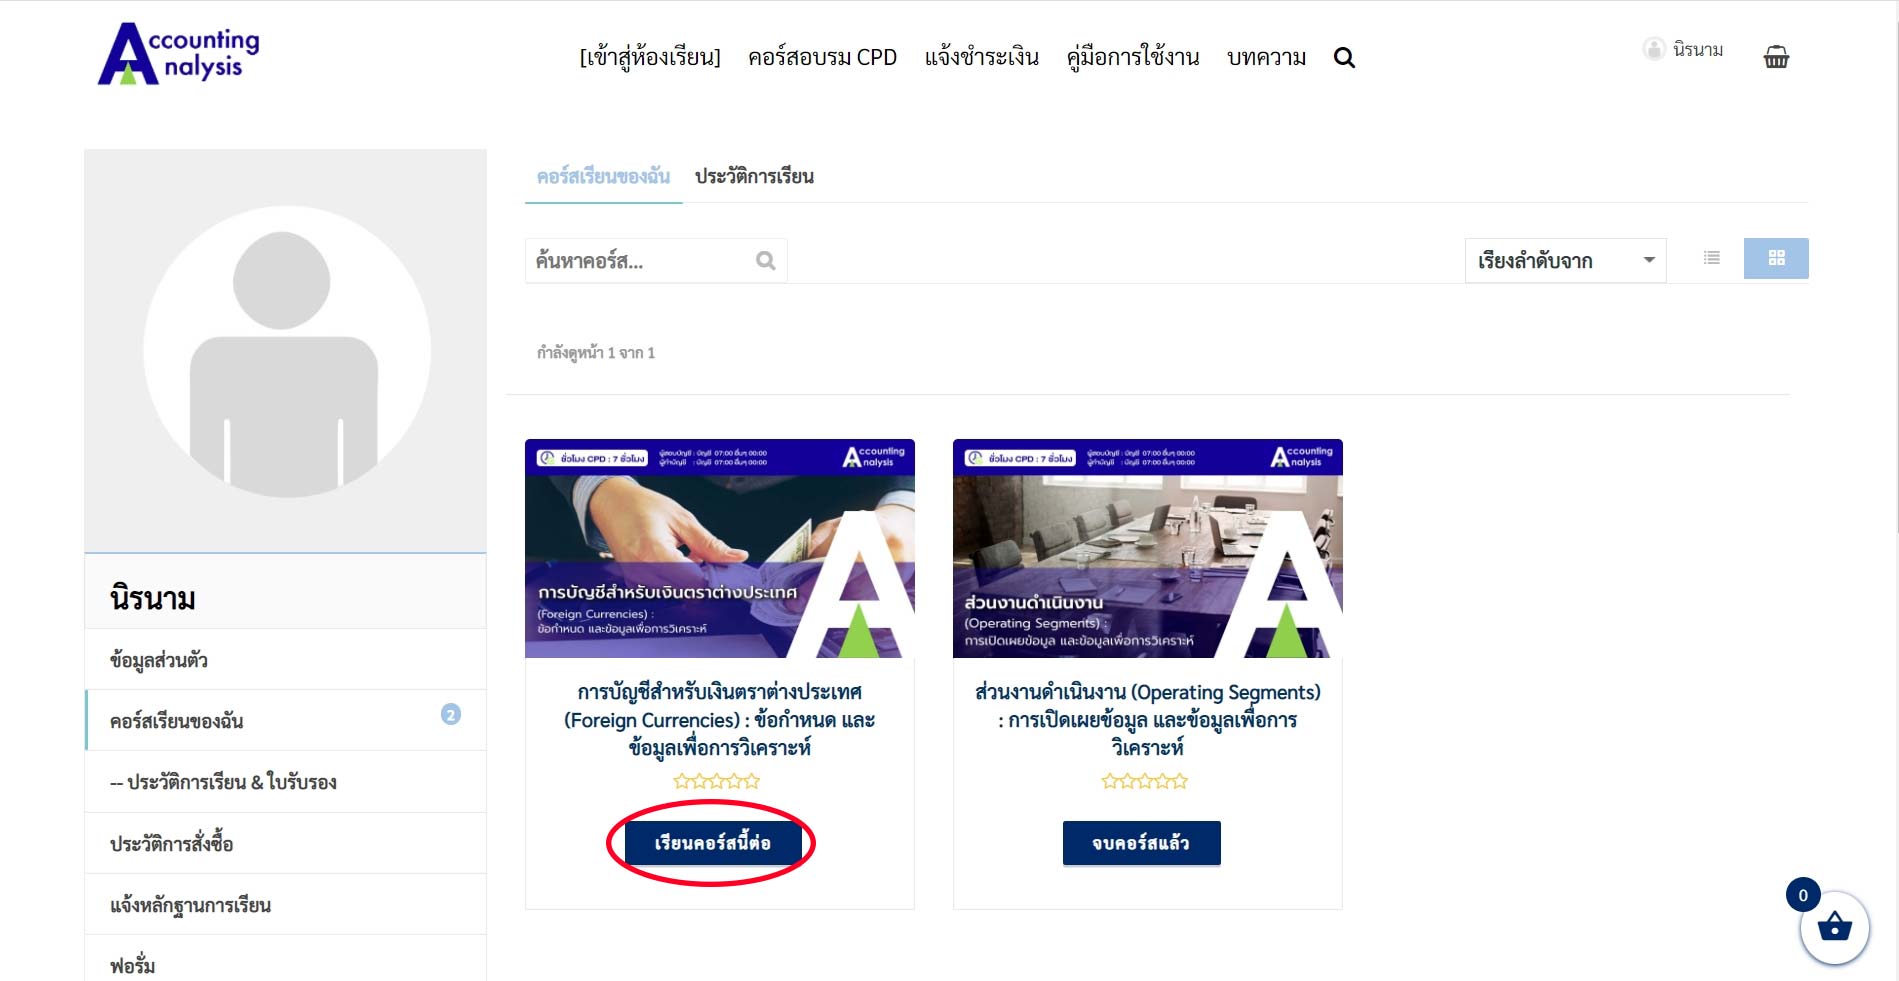Click the จบคอร์สแล้ว button
The image size is (1899, 981).
click(x=1141, y=843)
